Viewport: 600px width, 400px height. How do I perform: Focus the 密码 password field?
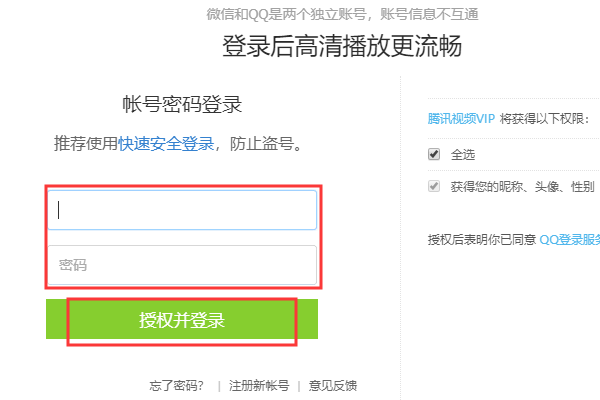point(182,265)
